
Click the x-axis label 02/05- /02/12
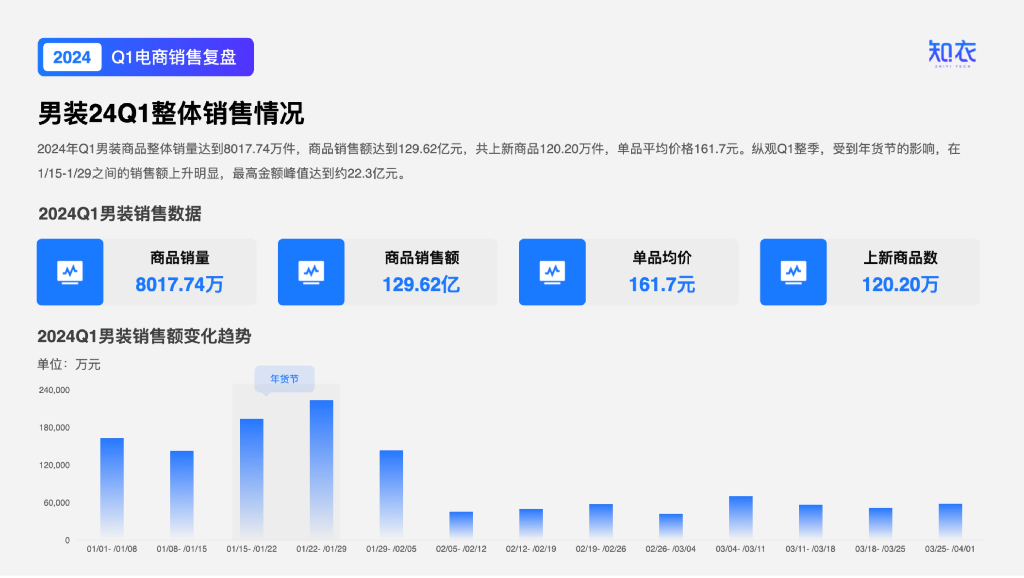click(x=461, y=549)
